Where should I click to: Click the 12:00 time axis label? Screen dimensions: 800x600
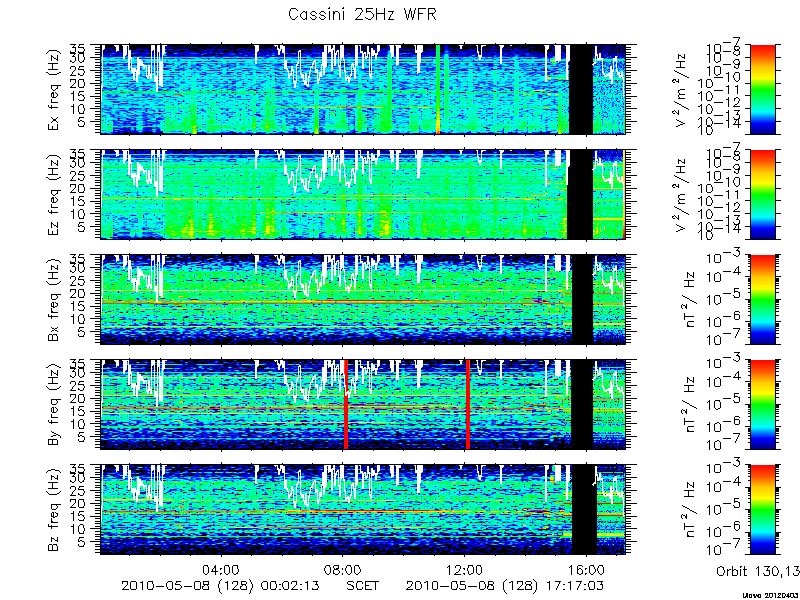tap(464, 569)
